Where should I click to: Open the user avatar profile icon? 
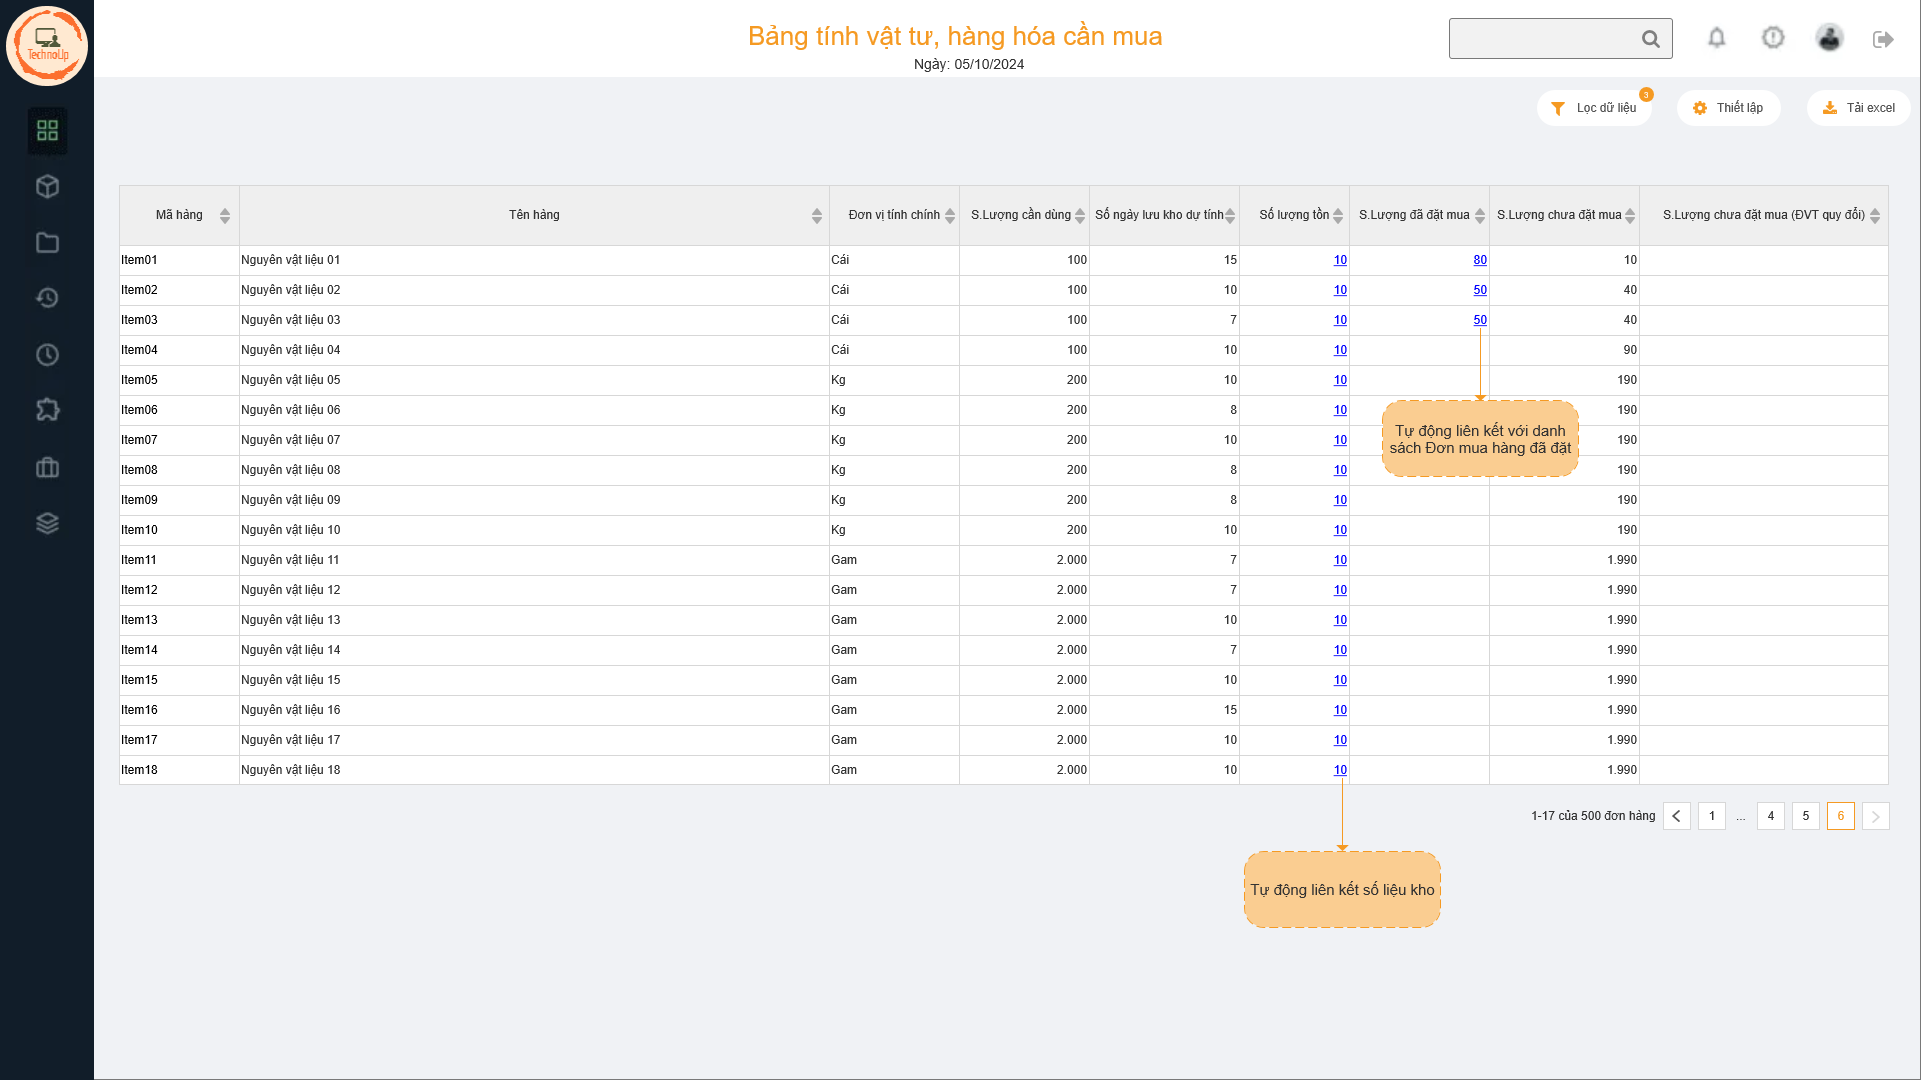coord(1829,38)
